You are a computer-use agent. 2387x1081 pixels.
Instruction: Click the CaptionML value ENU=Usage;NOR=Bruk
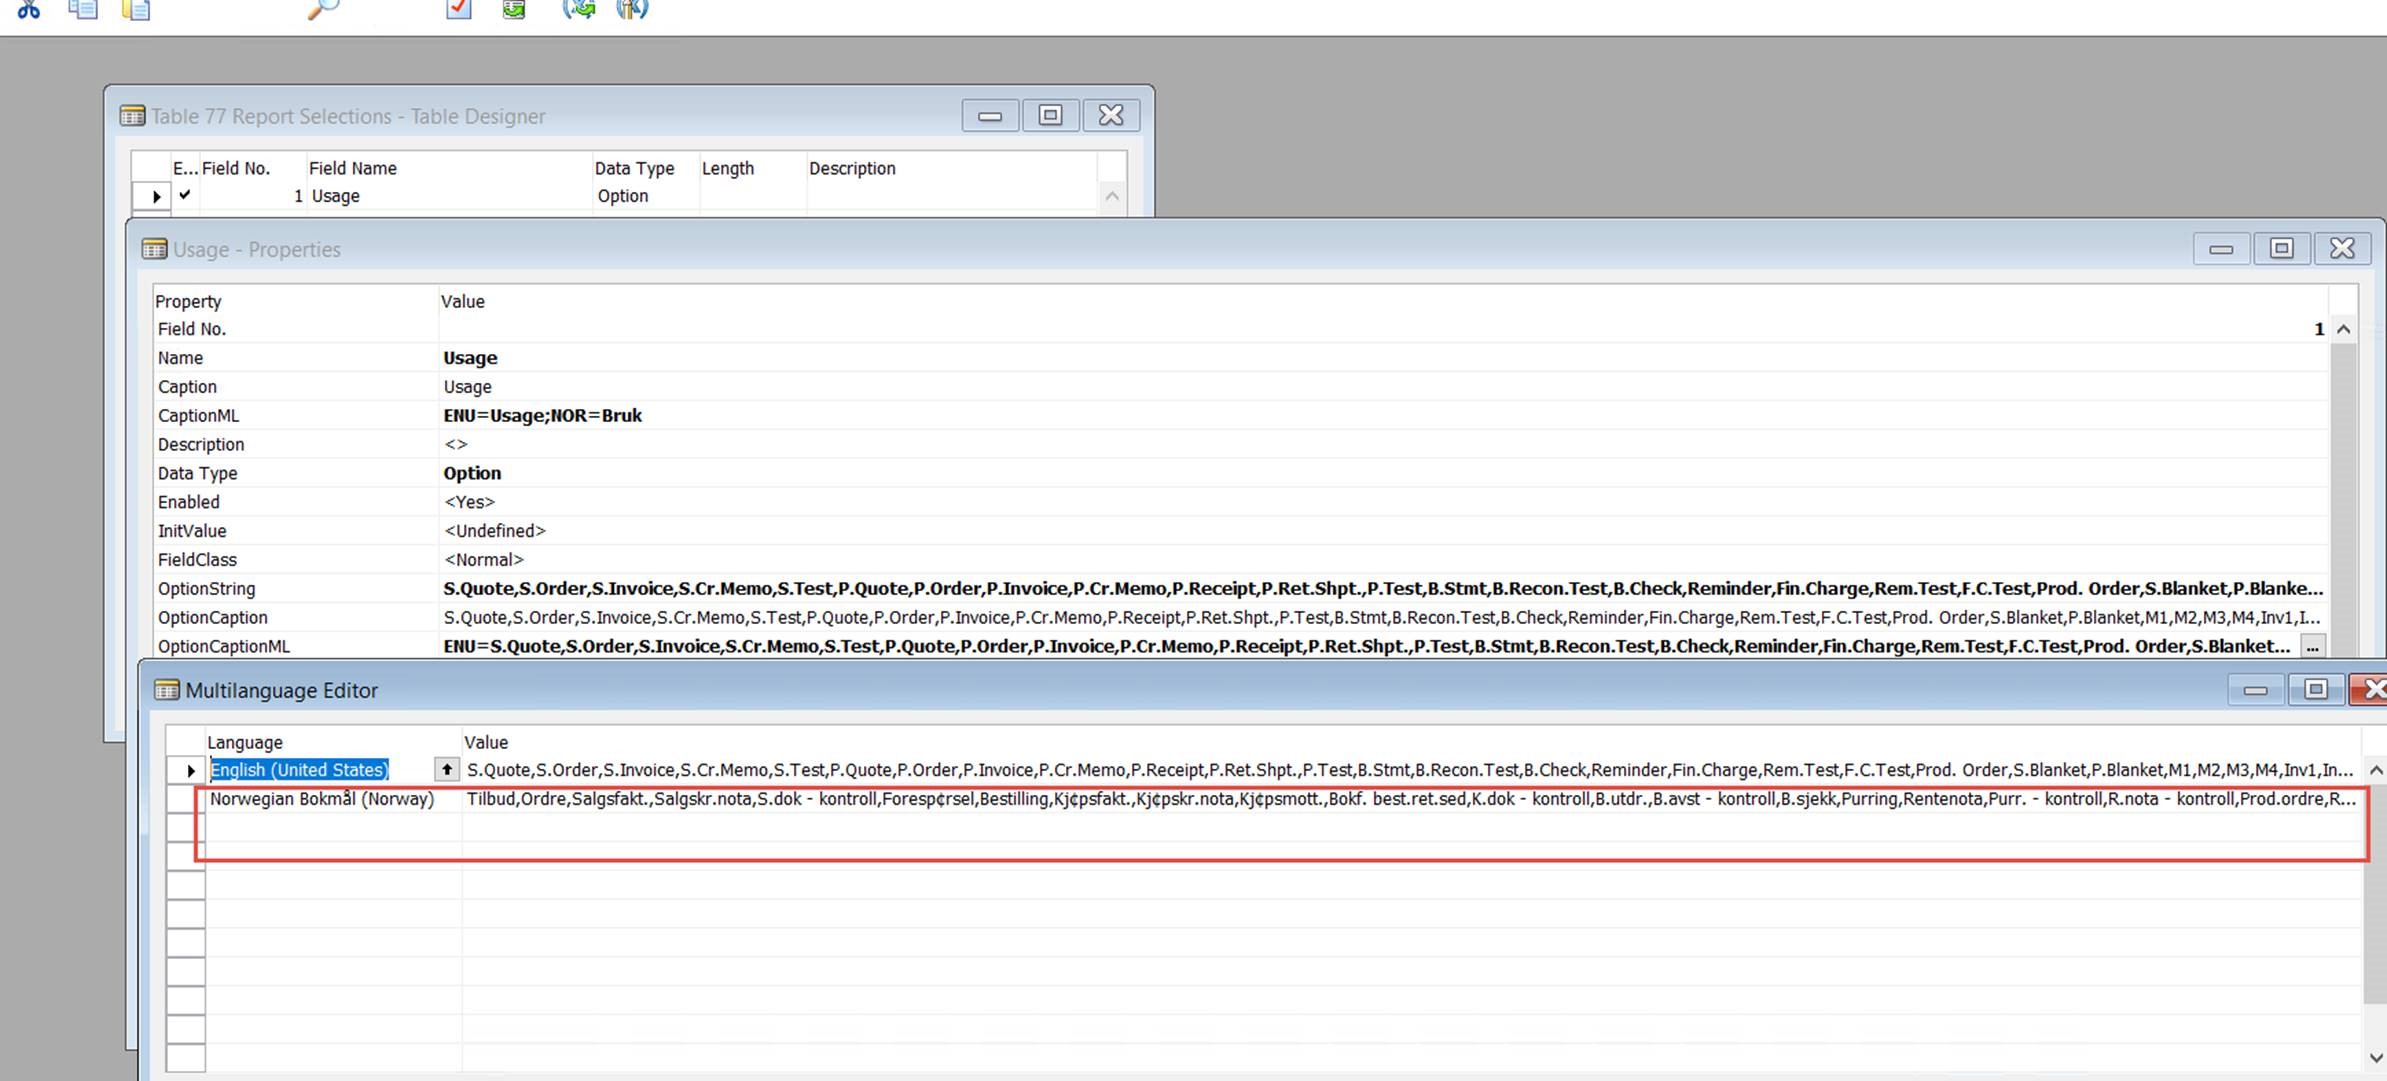click(543, 415)
